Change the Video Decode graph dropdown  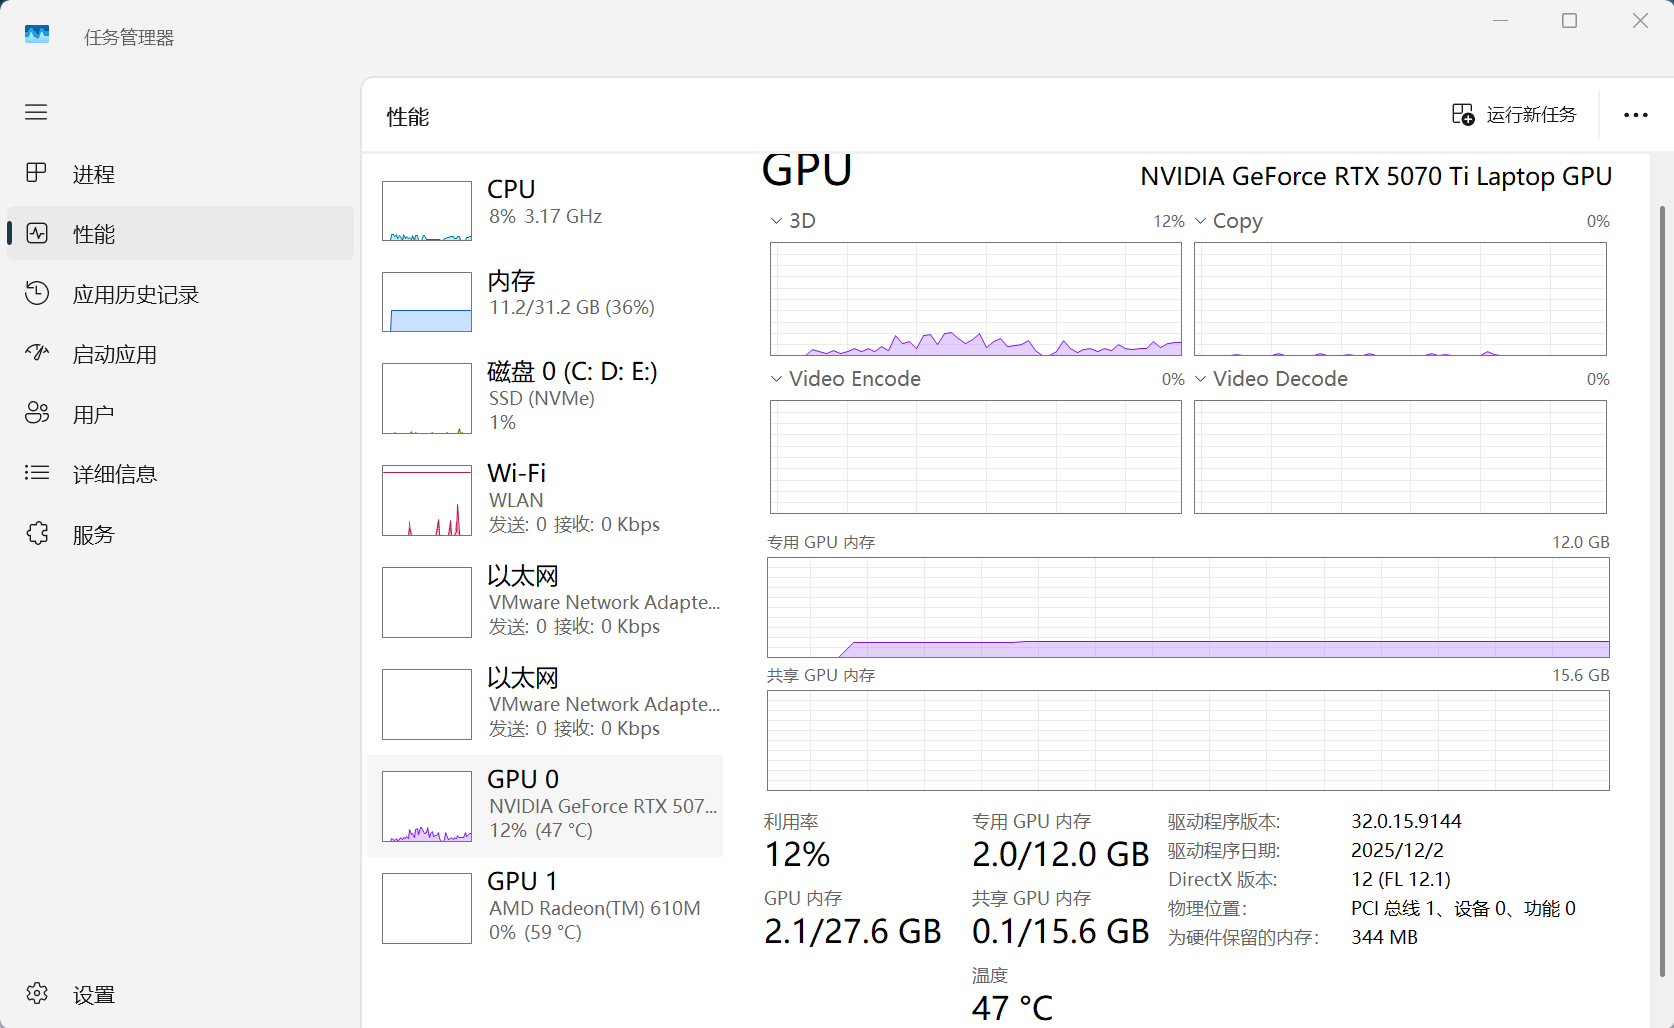tap(1200, 379)
